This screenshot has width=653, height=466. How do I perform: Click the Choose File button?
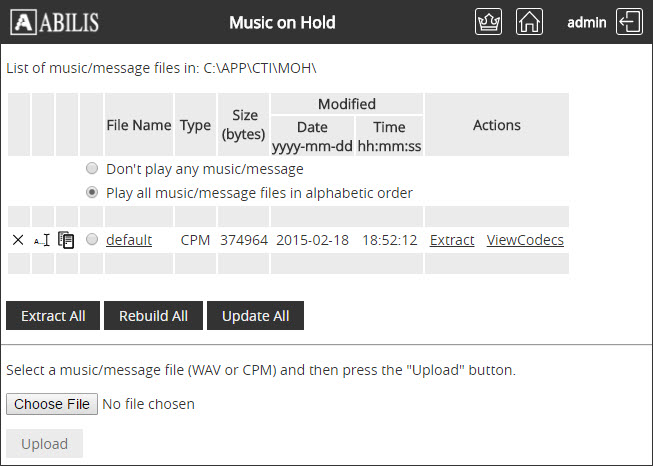pos(52,404)
